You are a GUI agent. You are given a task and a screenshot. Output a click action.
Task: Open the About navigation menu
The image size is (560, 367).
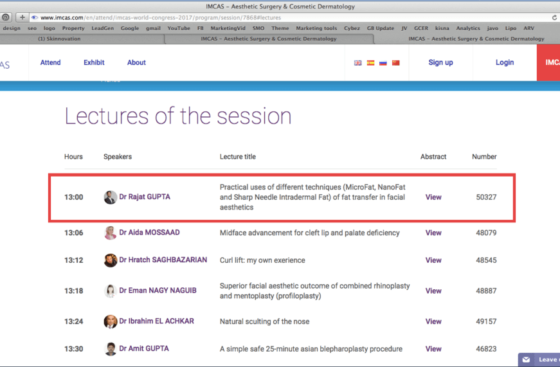(x=136, y=62)
